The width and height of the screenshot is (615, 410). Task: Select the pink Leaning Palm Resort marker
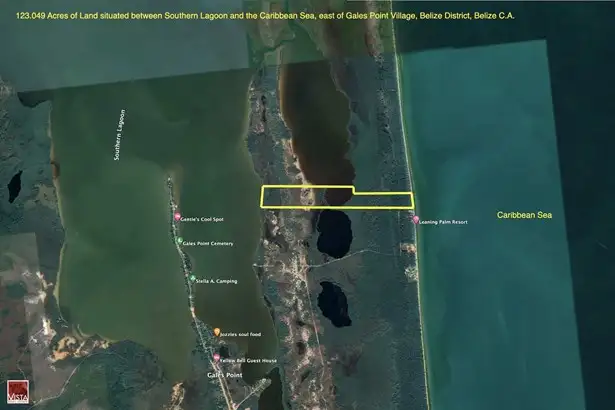[x=416, y=220]
